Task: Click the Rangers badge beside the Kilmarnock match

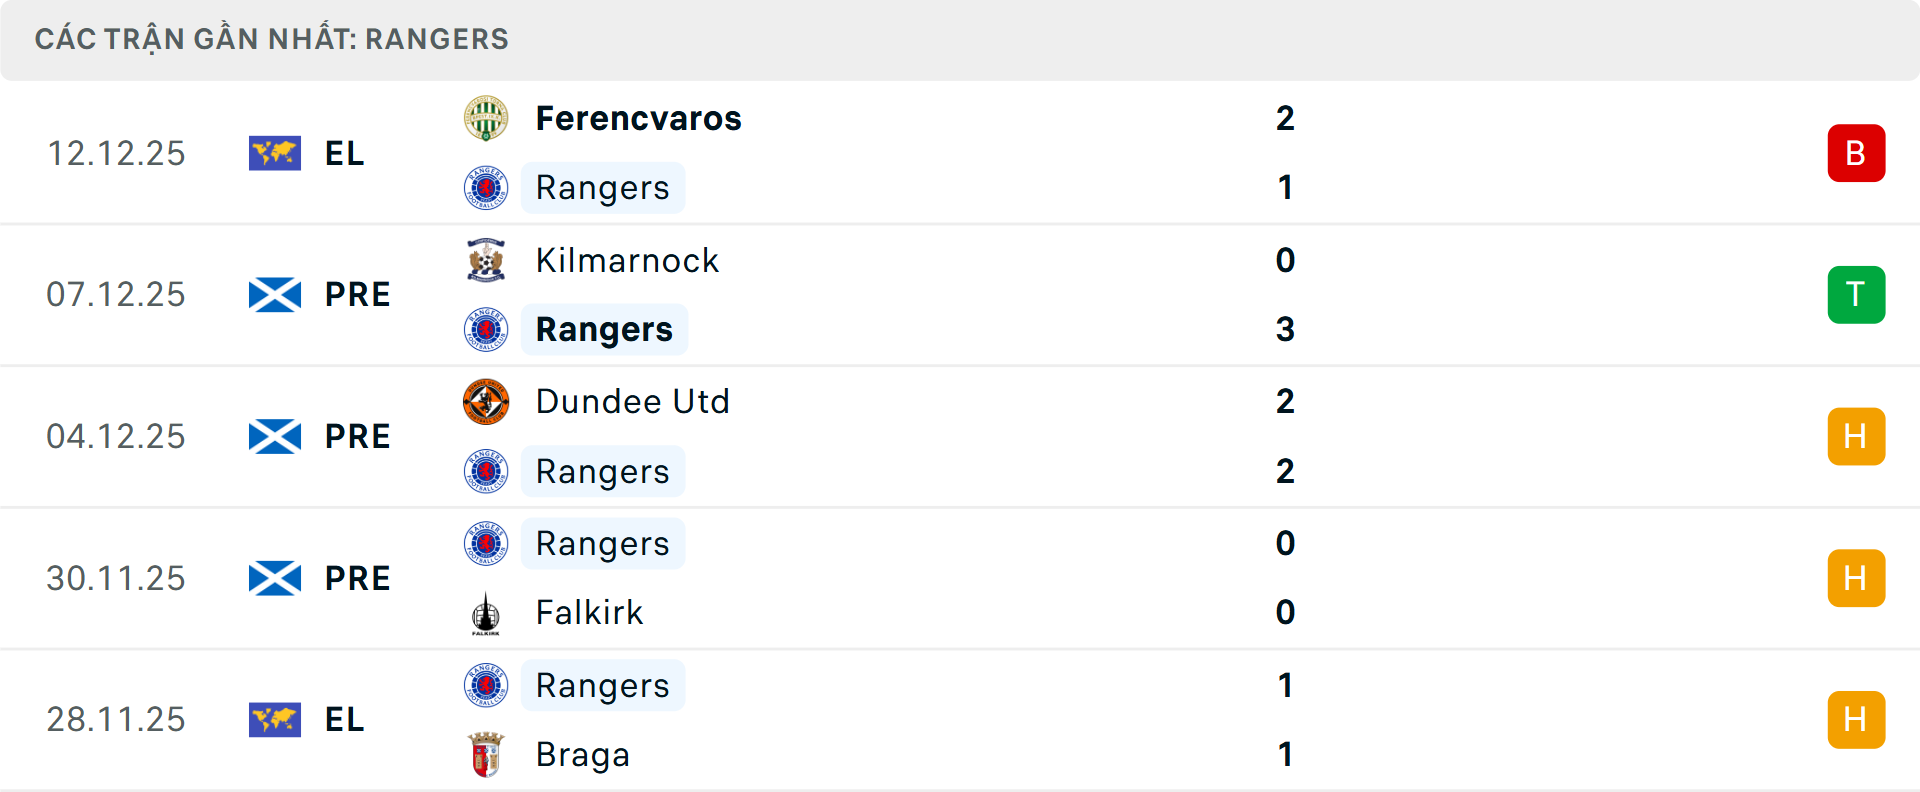Action: (x=486, y=329)
